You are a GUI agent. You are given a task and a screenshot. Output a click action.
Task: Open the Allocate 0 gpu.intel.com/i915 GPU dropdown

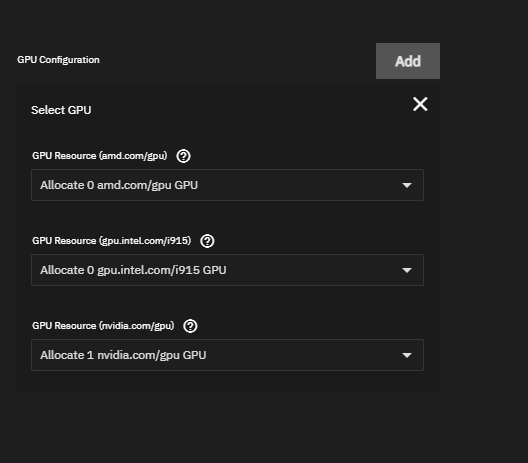(227, 270)
